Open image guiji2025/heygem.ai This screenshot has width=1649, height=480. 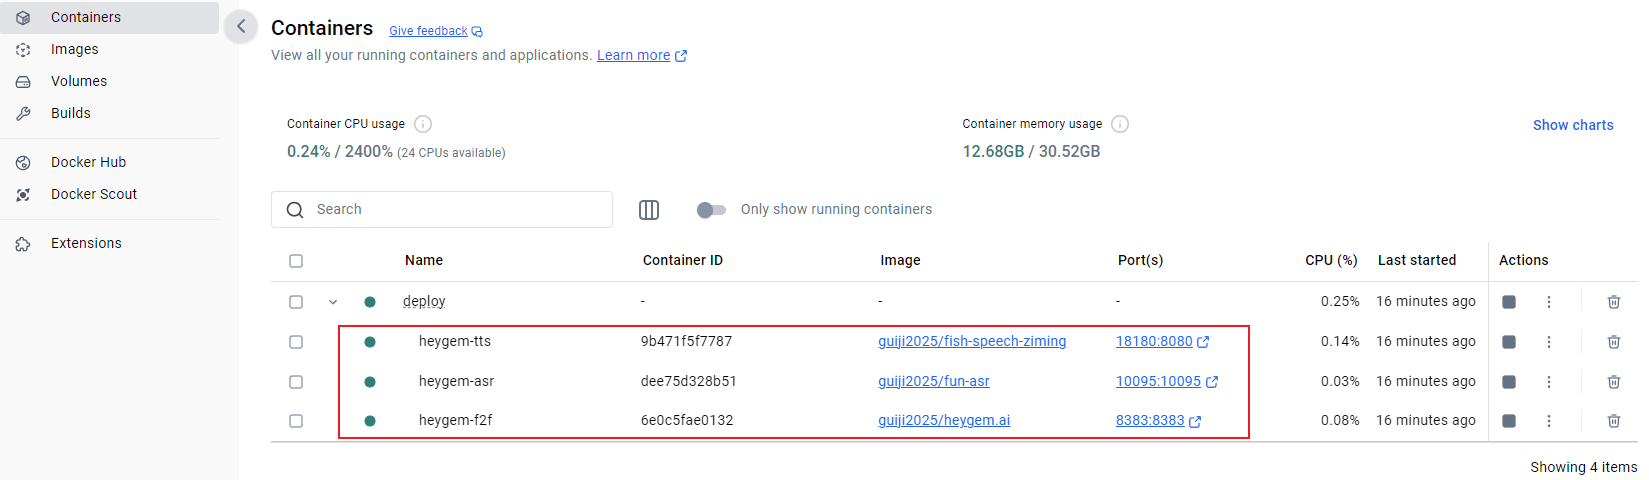click(944, 420)
